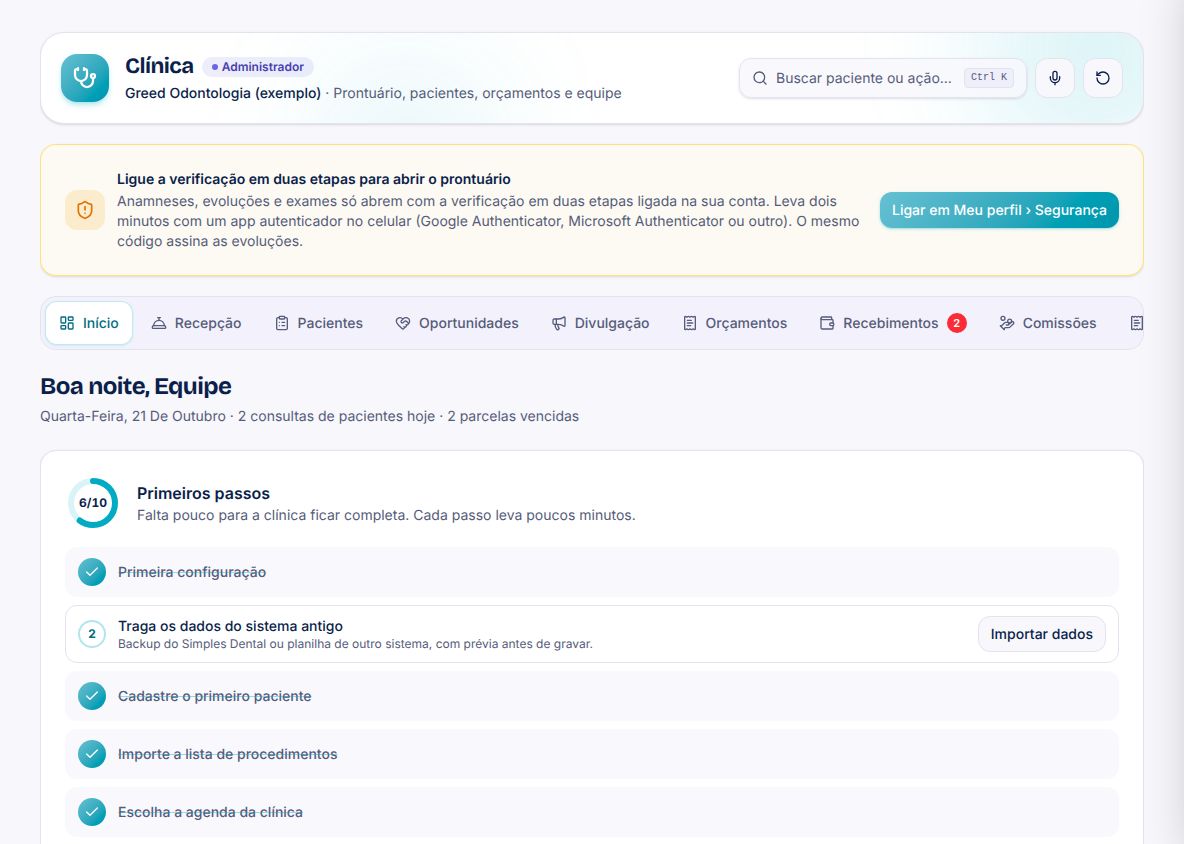
Task: Click the 2 consultas de pacientes hoje text
Action: [x=337, y=416]
